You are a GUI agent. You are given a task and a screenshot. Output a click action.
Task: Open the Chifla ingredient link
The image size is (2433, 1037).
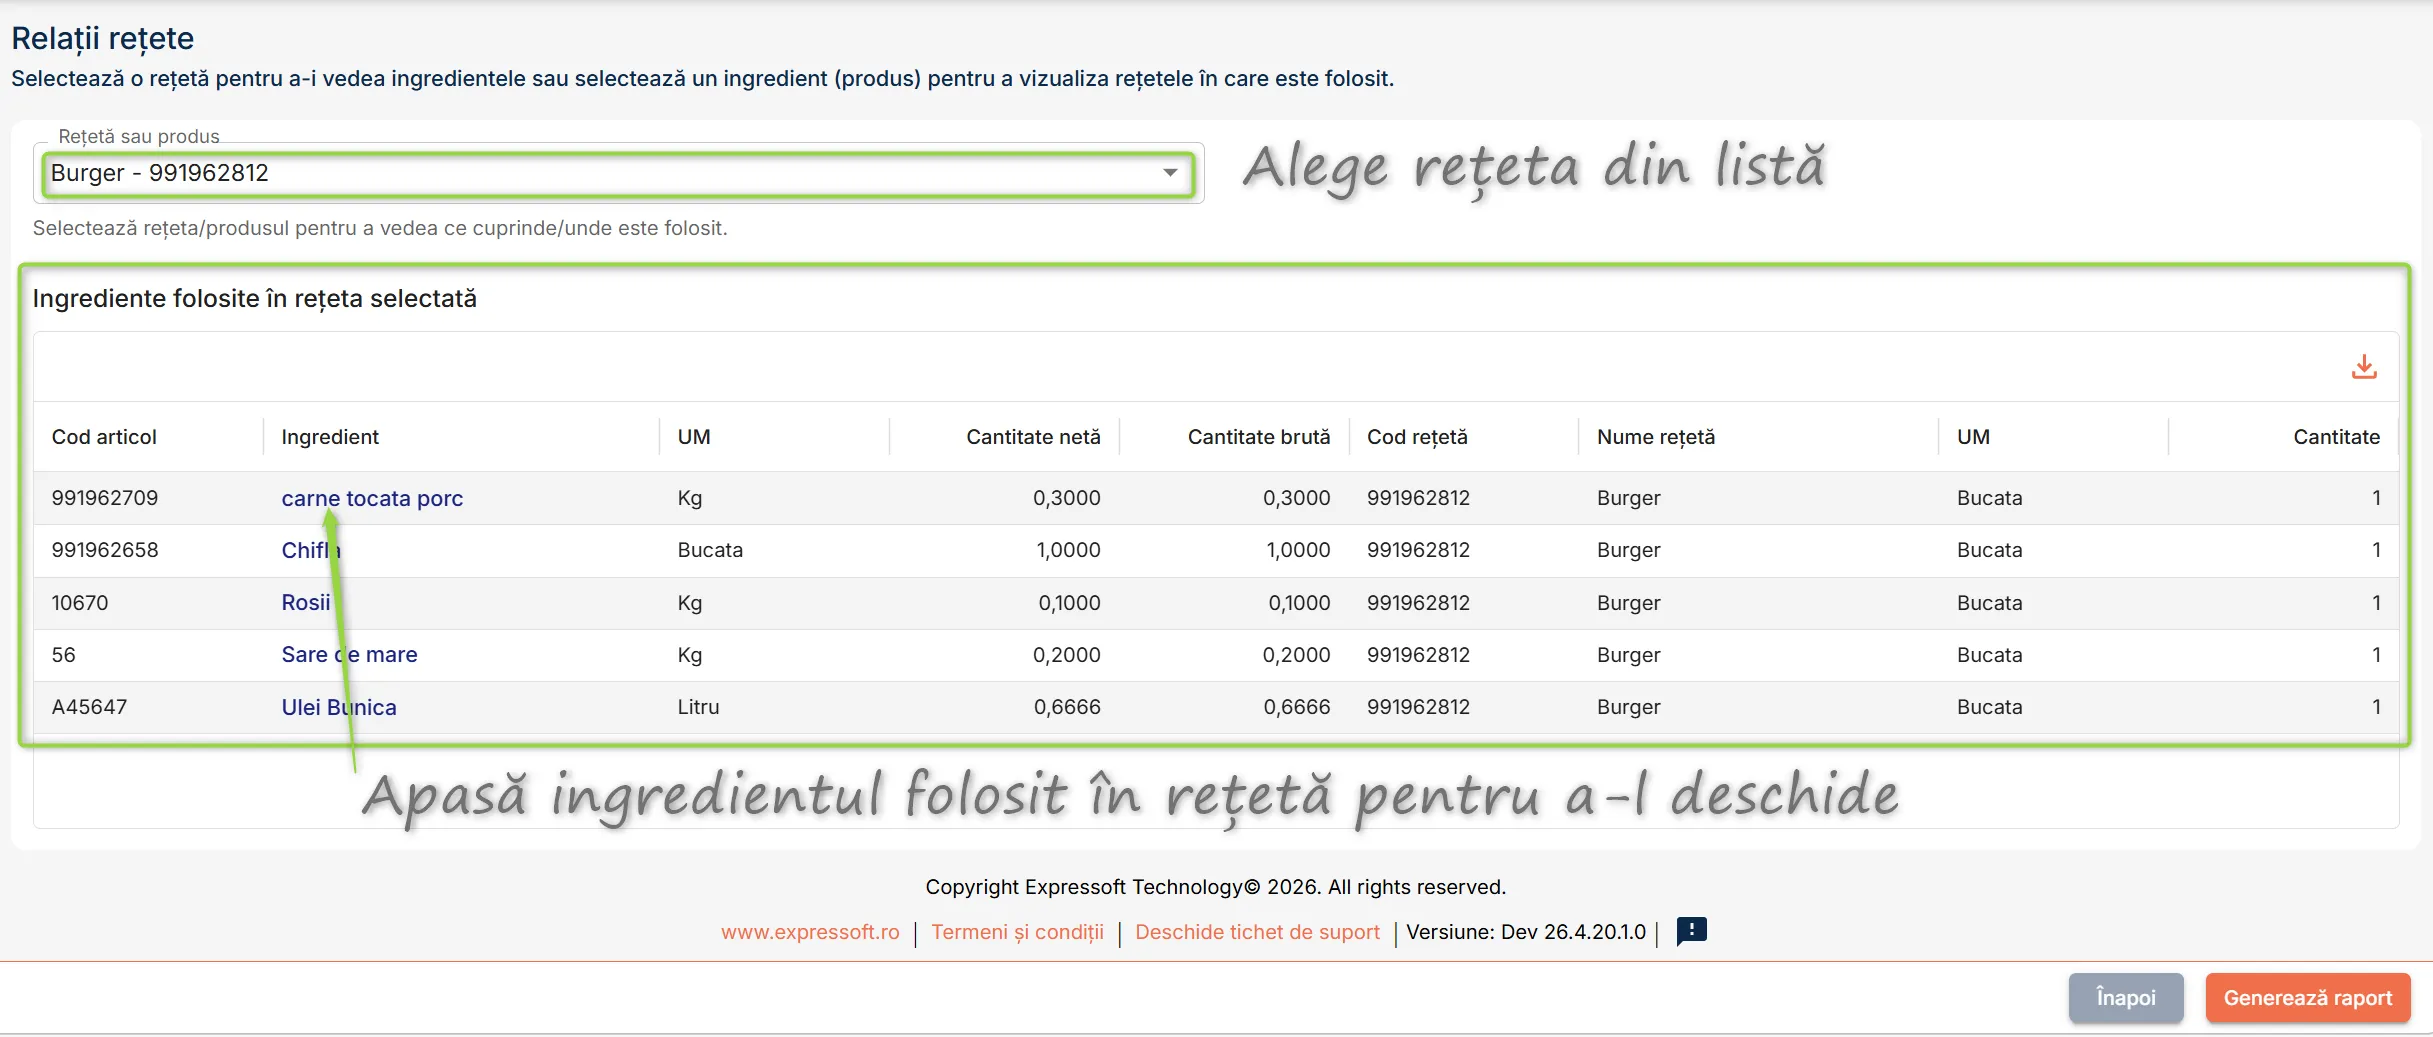click(310, 550)
